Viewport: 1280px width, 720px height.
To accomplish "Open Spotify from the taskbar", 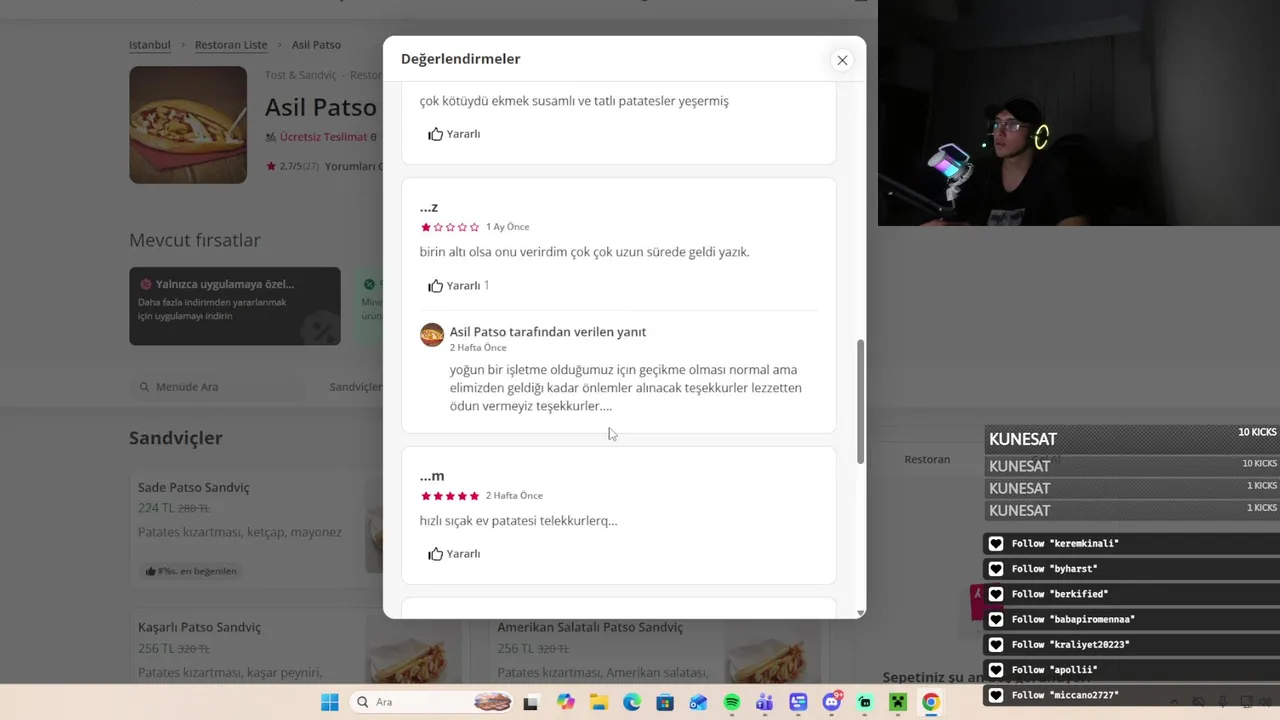I will click(732, 702).
